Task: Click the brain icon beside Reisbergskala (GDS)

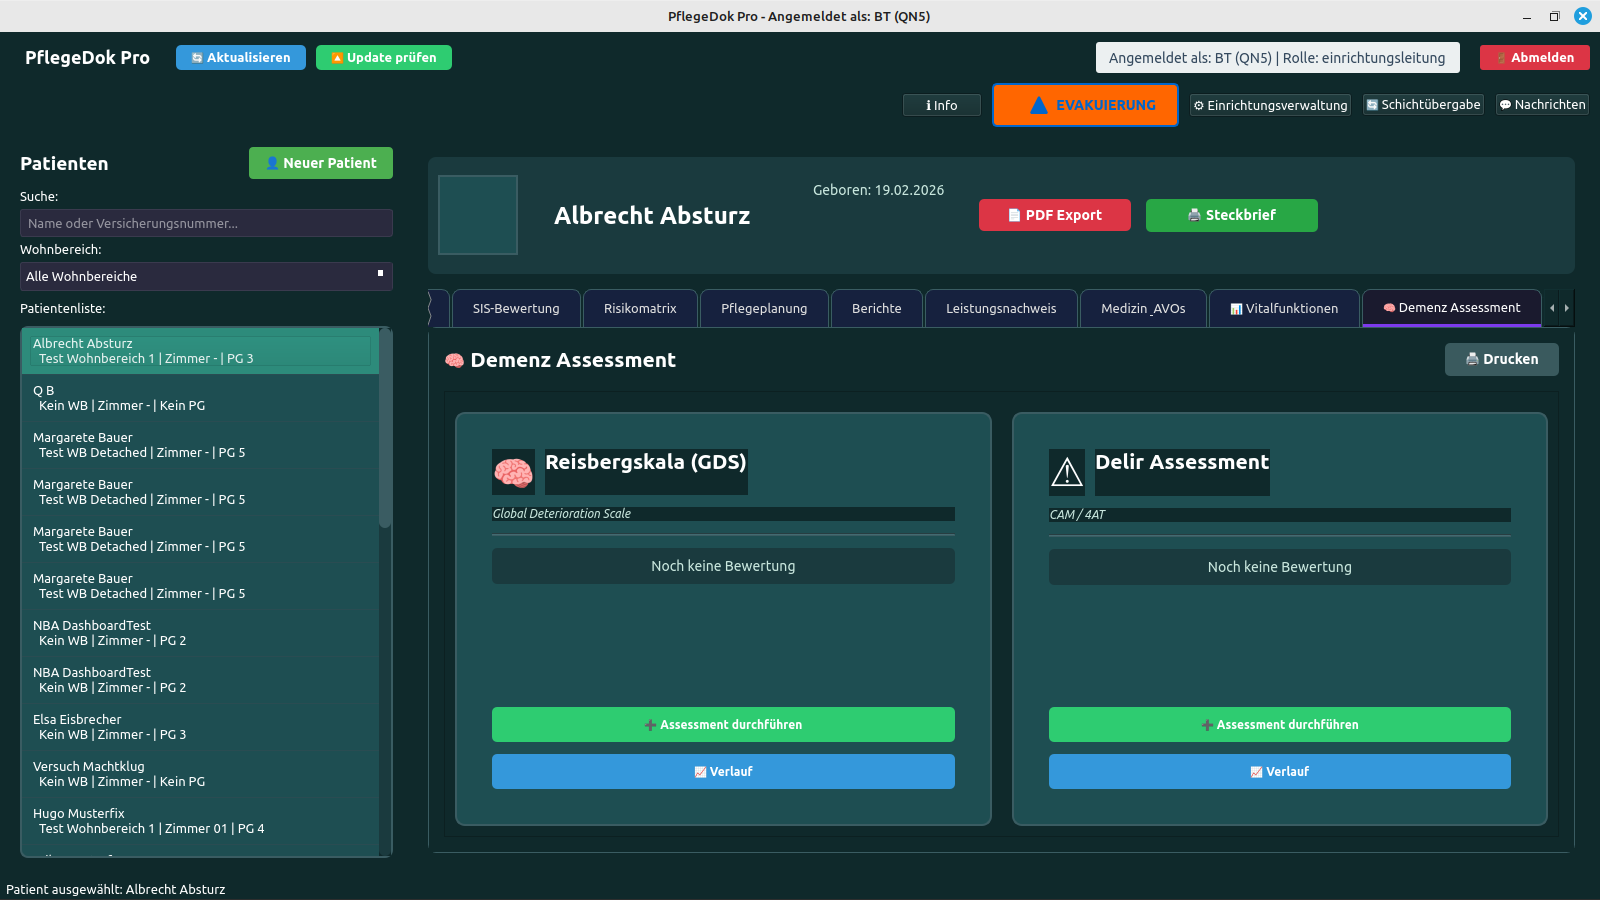Action: (513, 471)
